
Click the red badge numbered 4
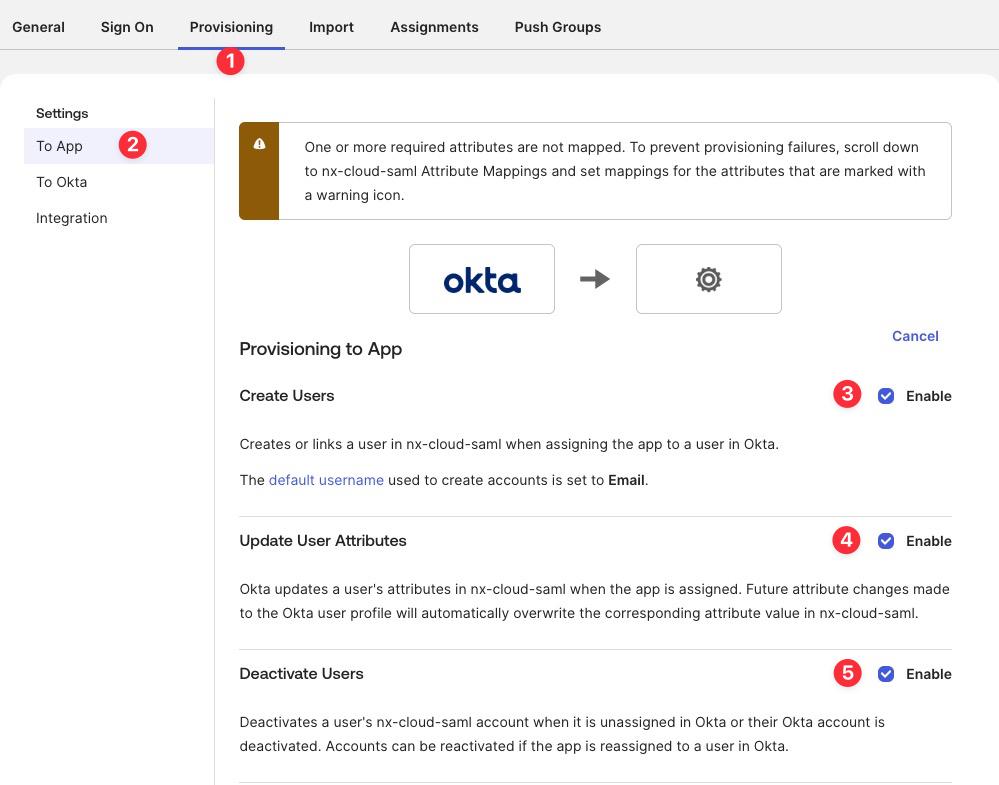click(x=846, y=540)
